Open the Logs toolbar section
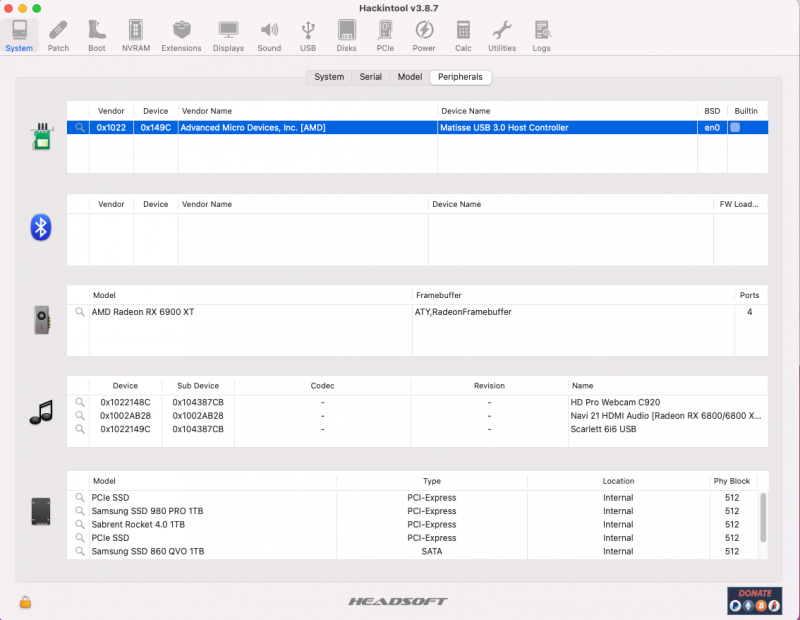This screenshot has width=800, height=620. coord(541,34)
